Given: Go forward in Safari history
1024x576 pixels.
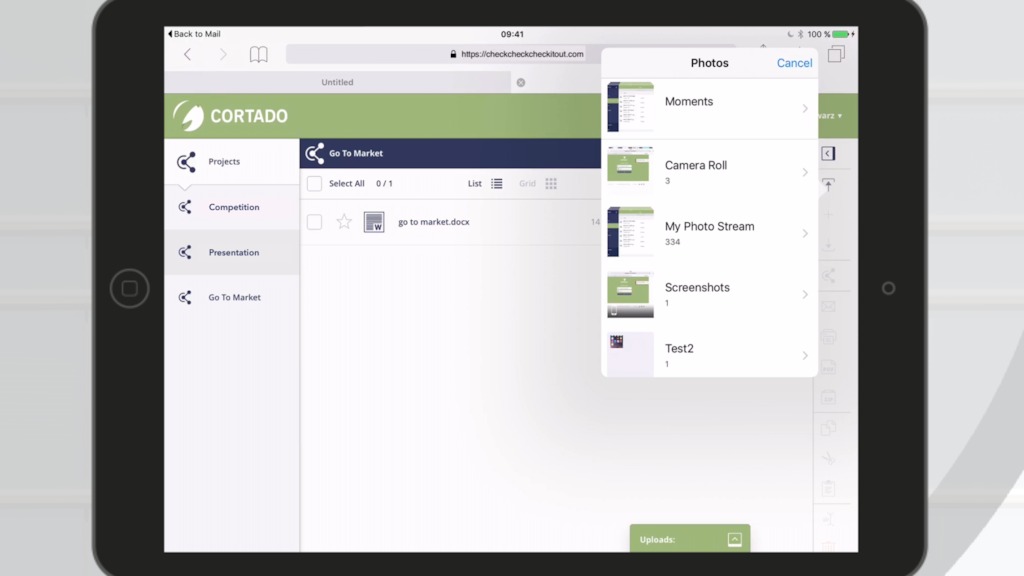Looking at the screenshot, I should pyautogui.click(x=223, y=54).
